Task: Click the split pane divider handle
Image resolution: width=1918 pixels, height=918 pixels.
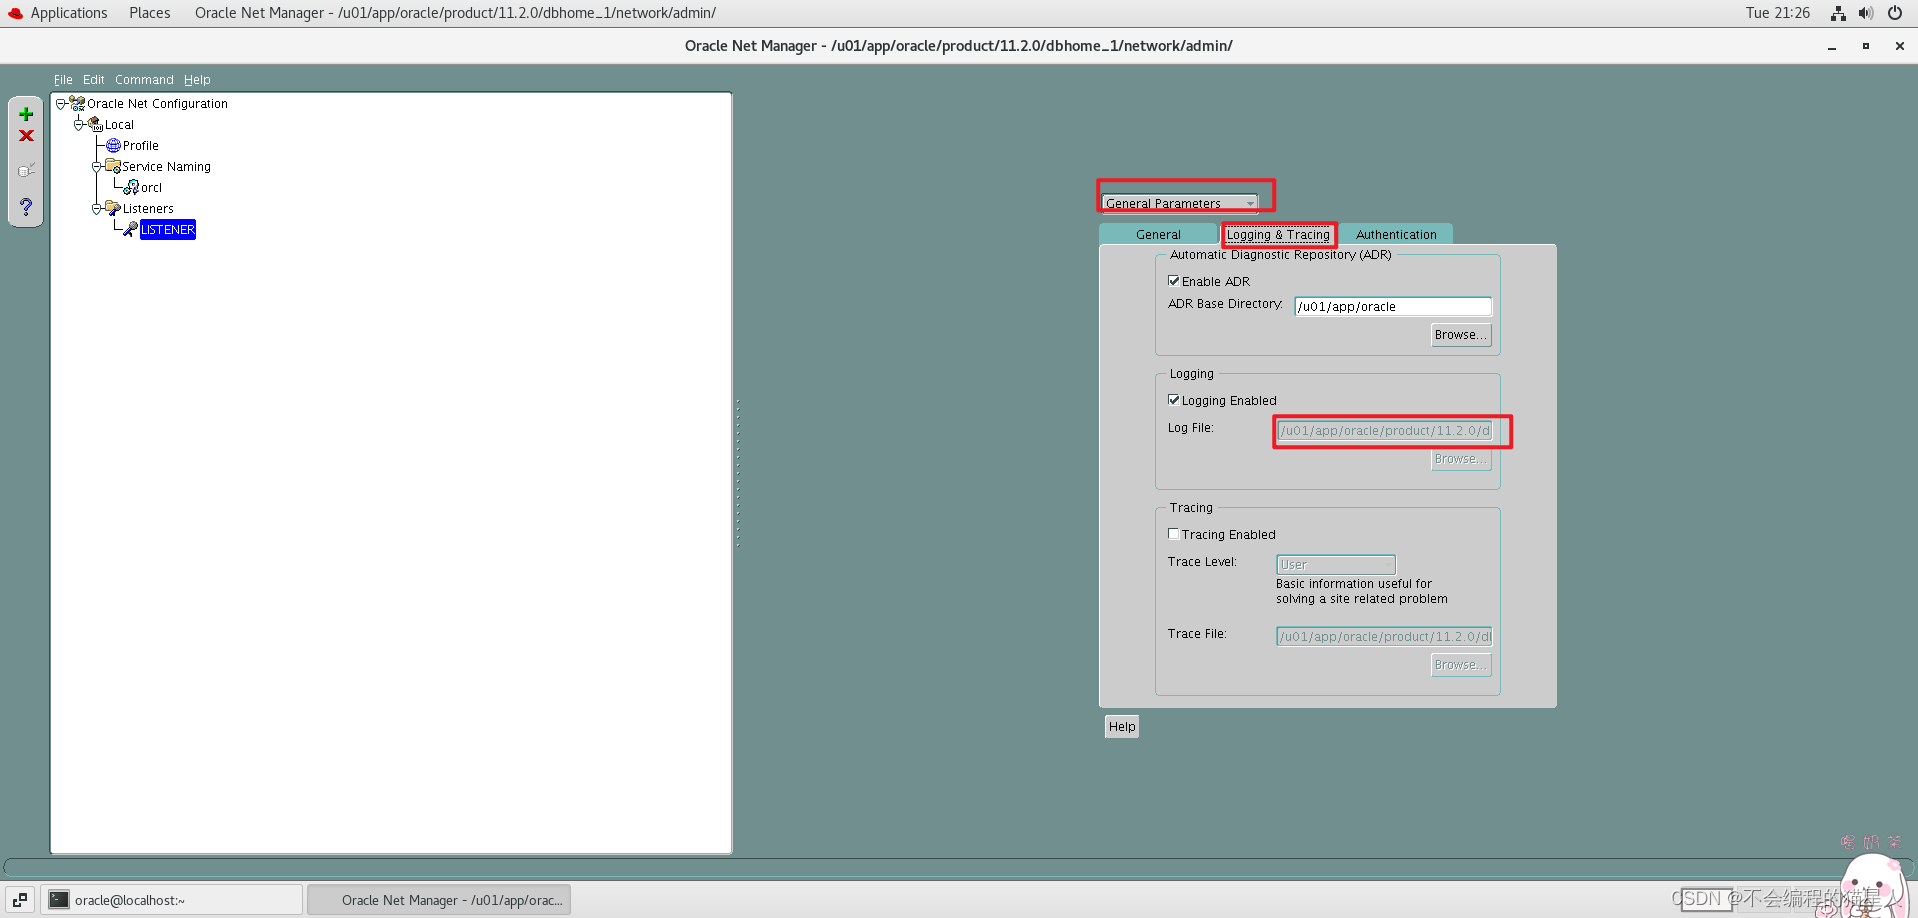Action: click(x=738, y=473)
